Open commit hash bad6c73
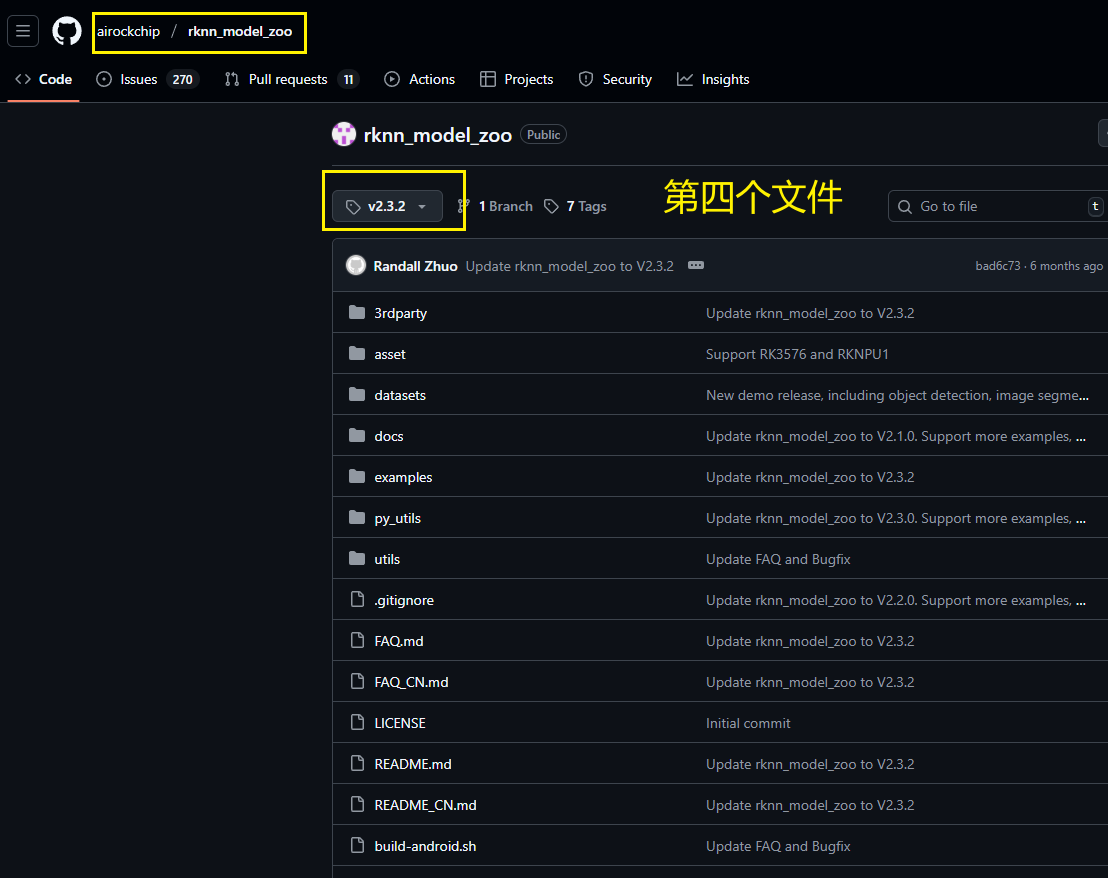The image size is (1108, 878). 998,266
